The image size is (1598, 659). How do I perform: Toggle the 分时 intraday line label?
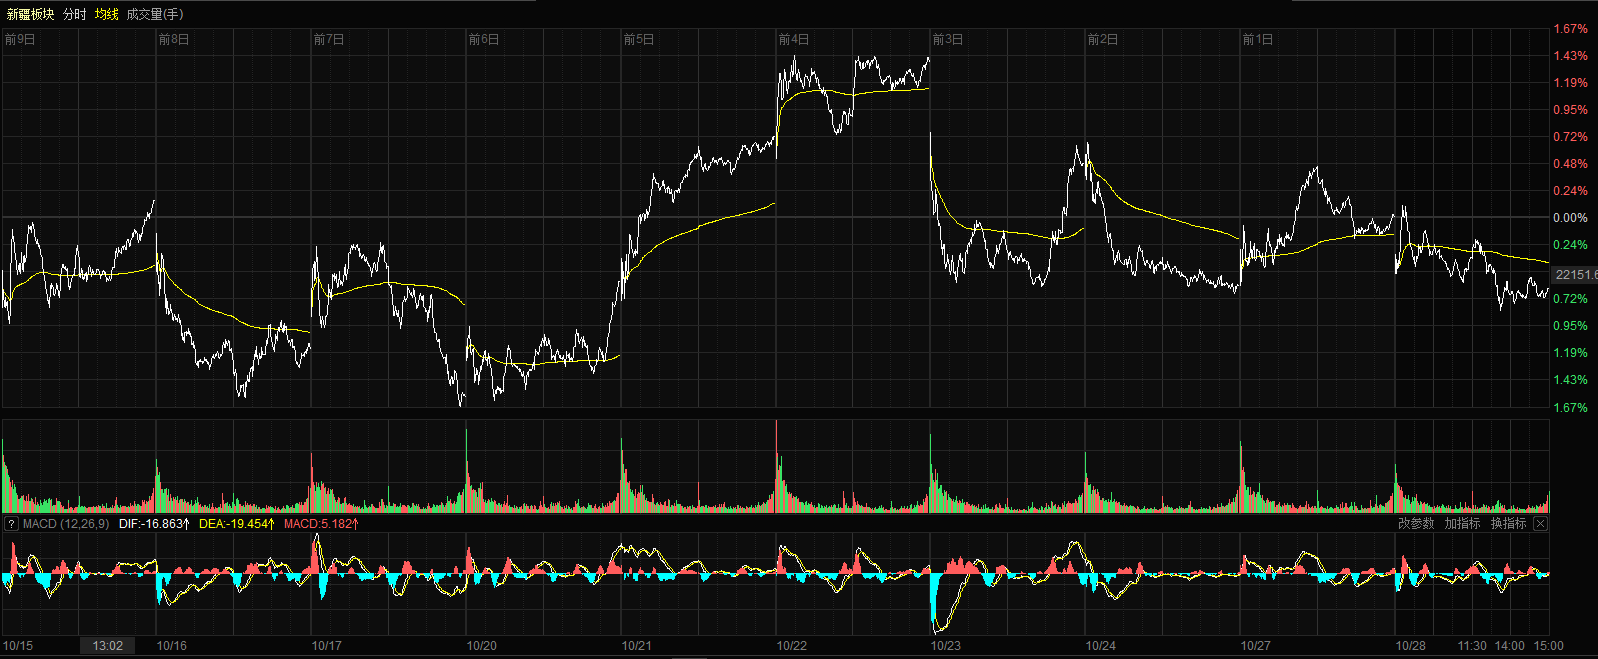(75, 14)
